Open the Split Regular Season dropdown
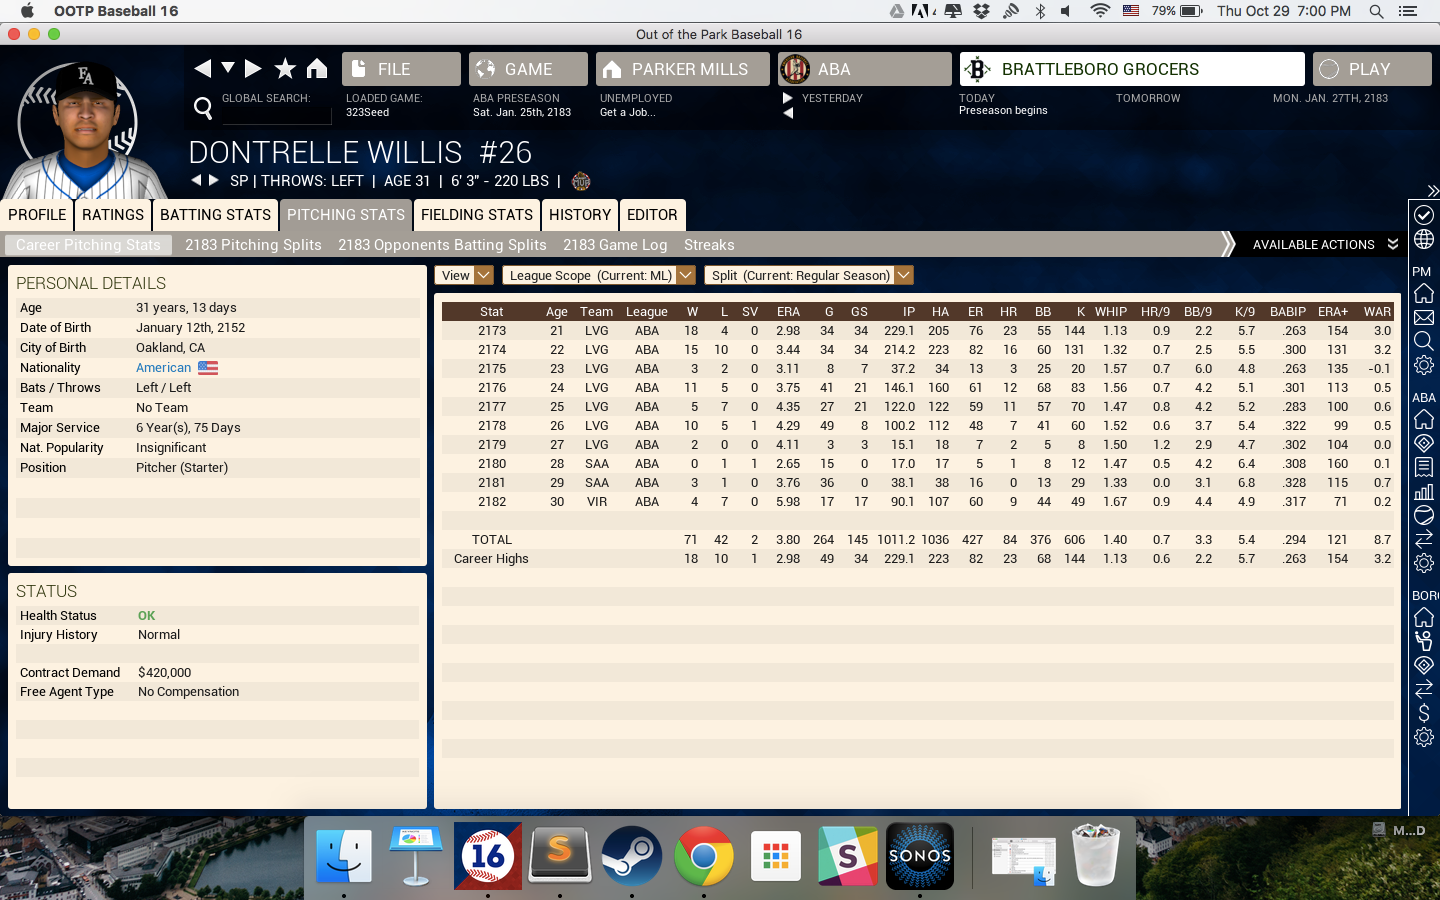Screen dimensions: 1440x900 tap(809, 275)
